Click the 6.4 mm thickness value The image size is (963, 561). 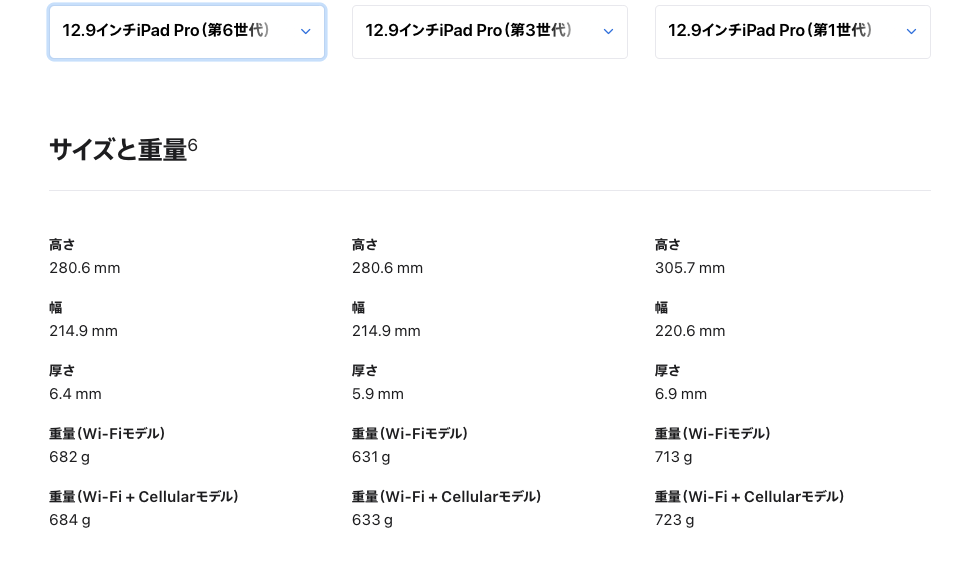coord(75,394)
